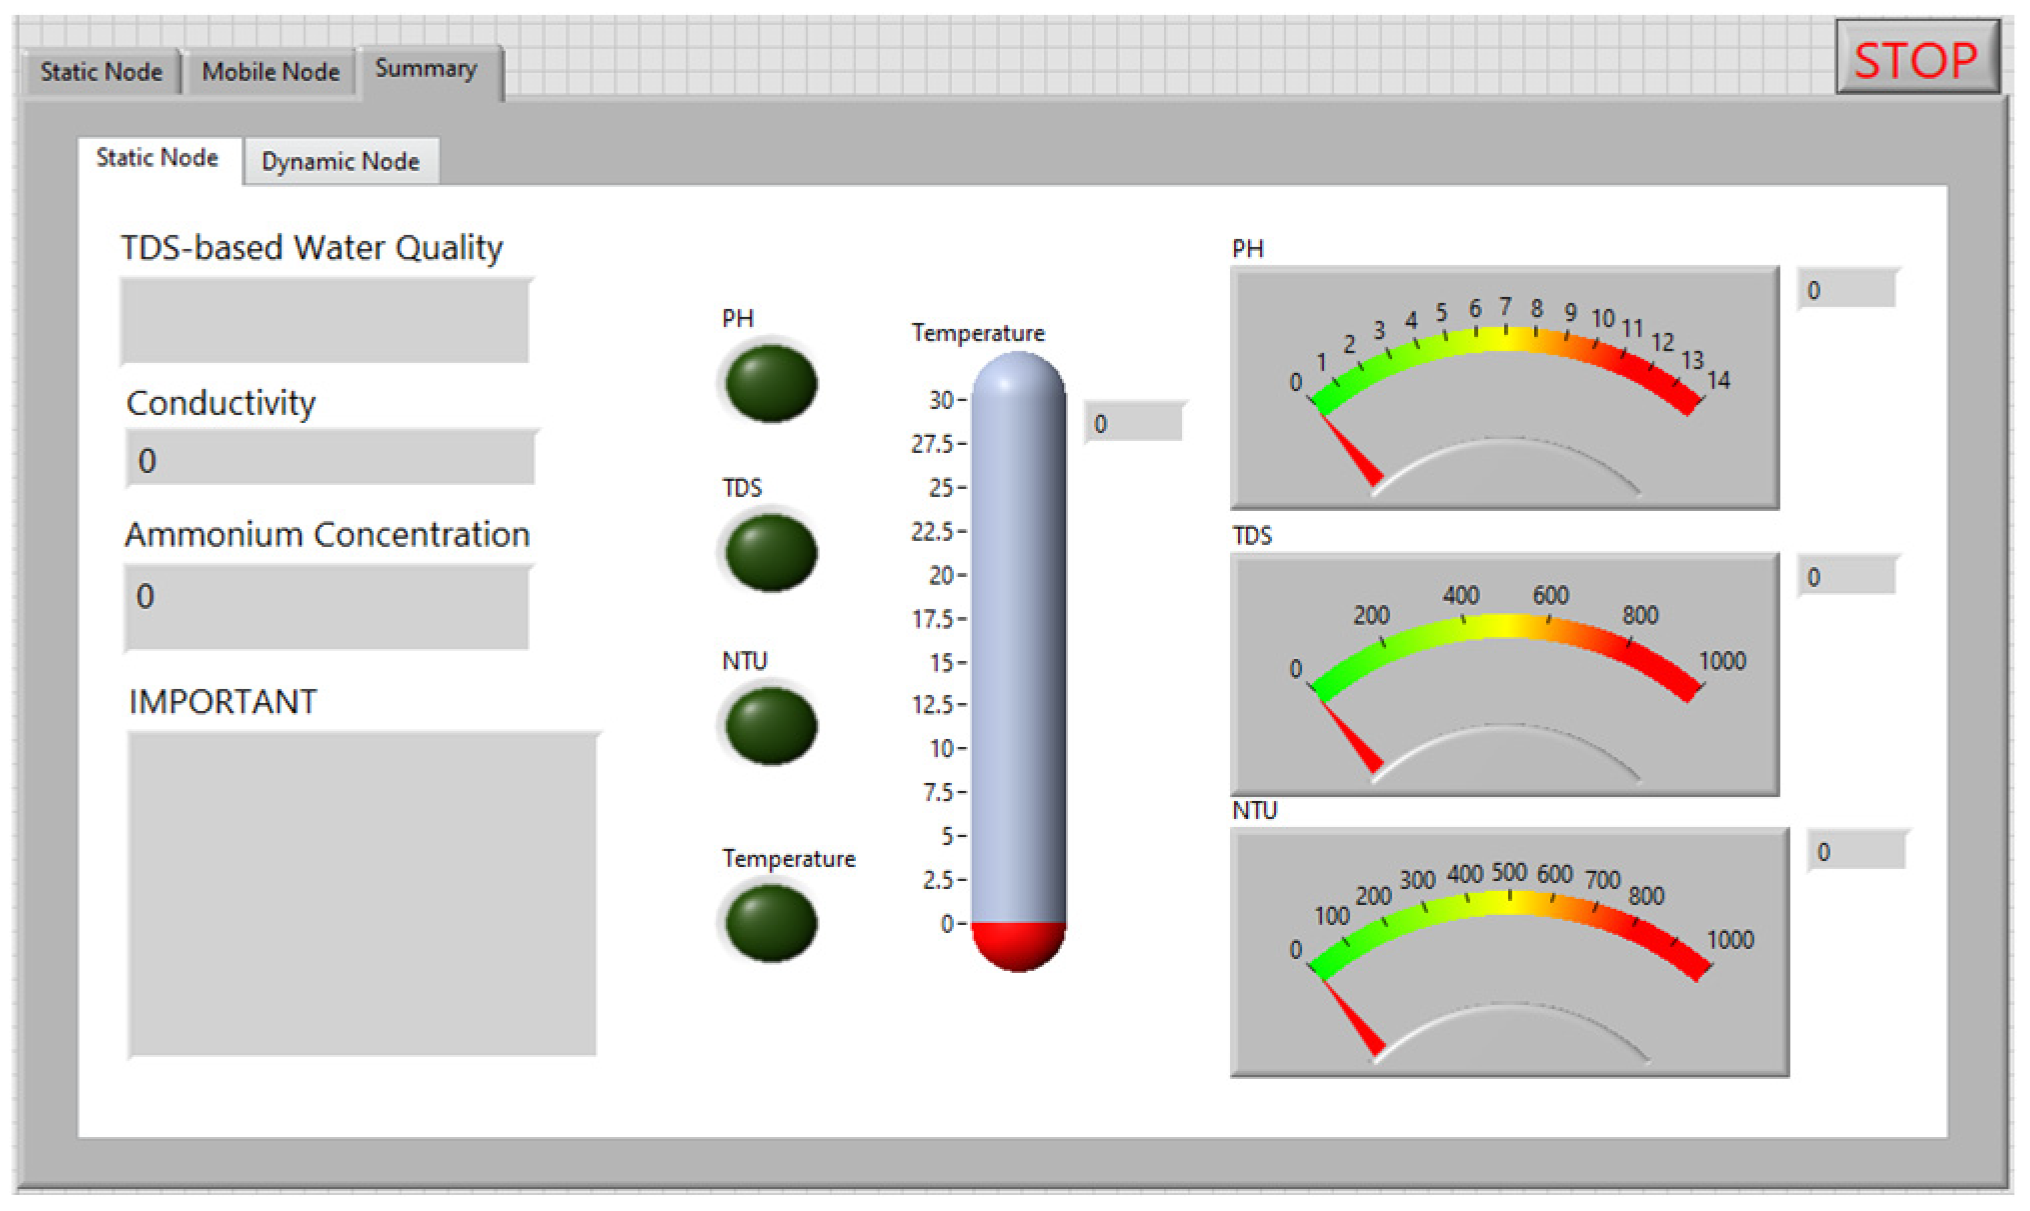Click the PH LED indicator
Viewport: 2030px width, 1211px height.
770,383
